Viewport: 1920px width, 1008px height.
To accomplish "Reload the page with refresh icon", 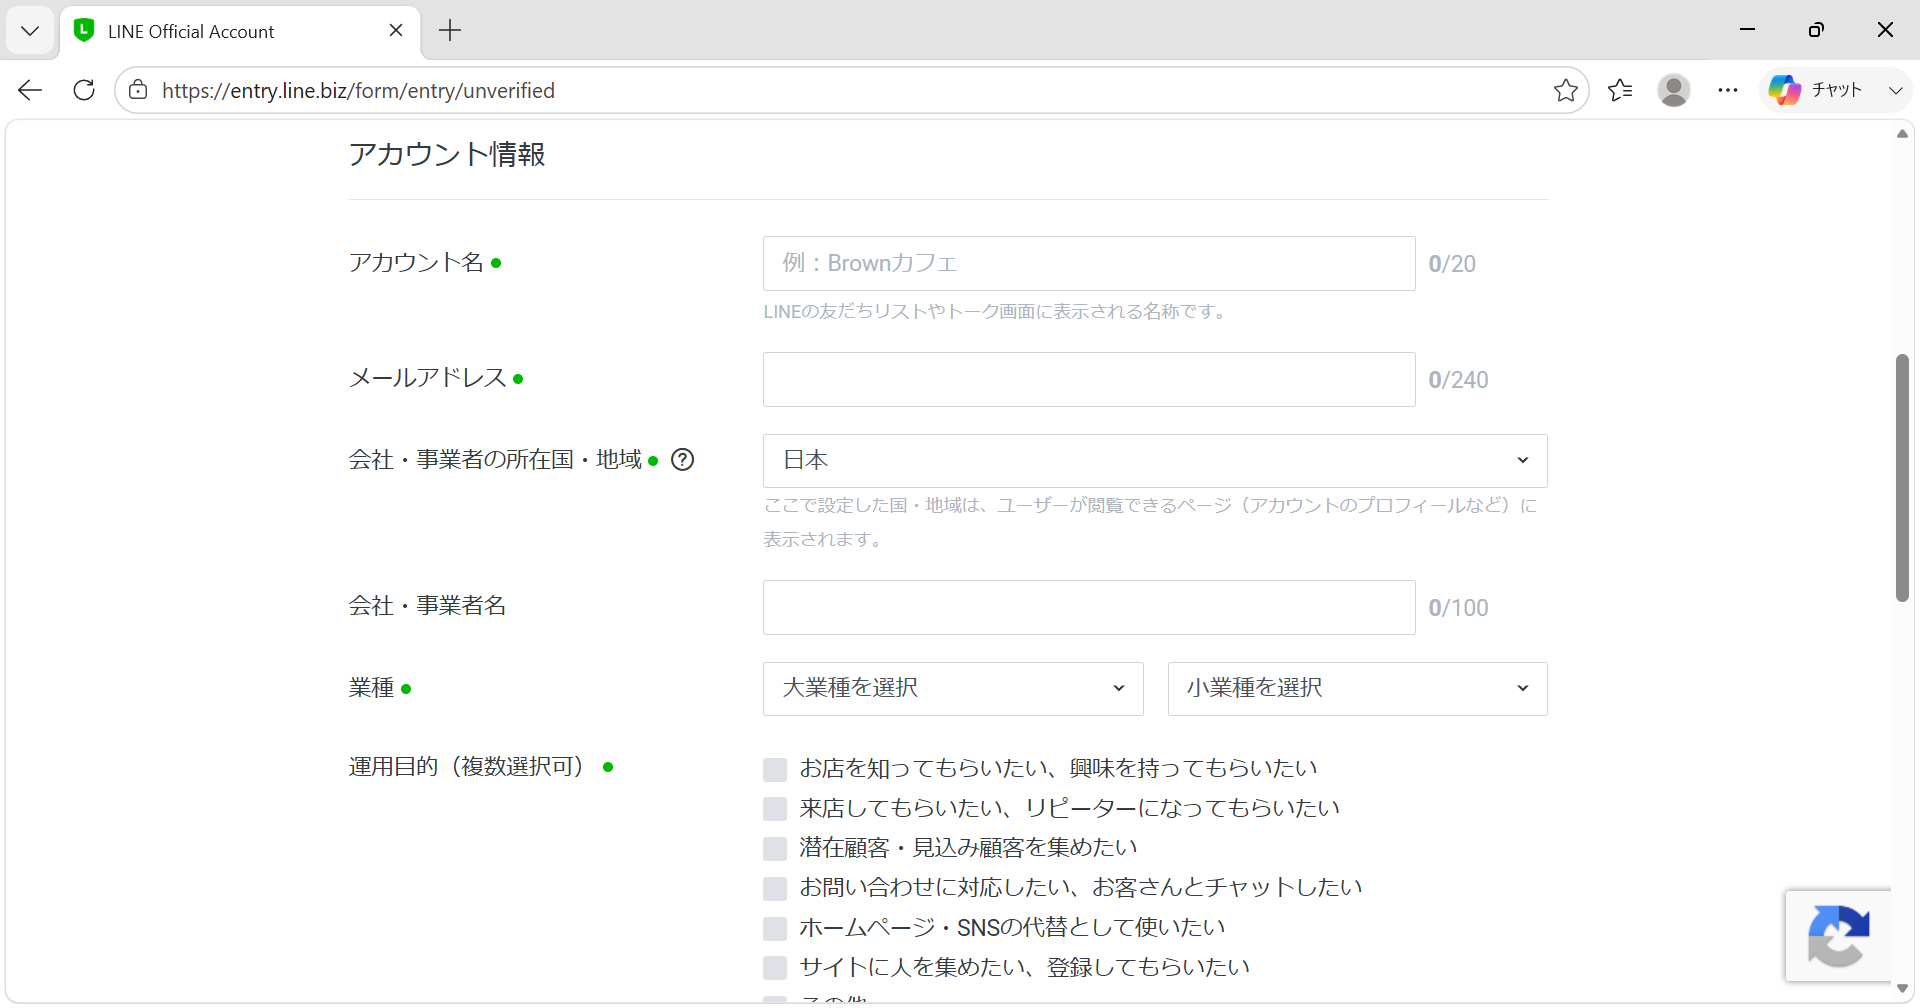I will point(84,90).
